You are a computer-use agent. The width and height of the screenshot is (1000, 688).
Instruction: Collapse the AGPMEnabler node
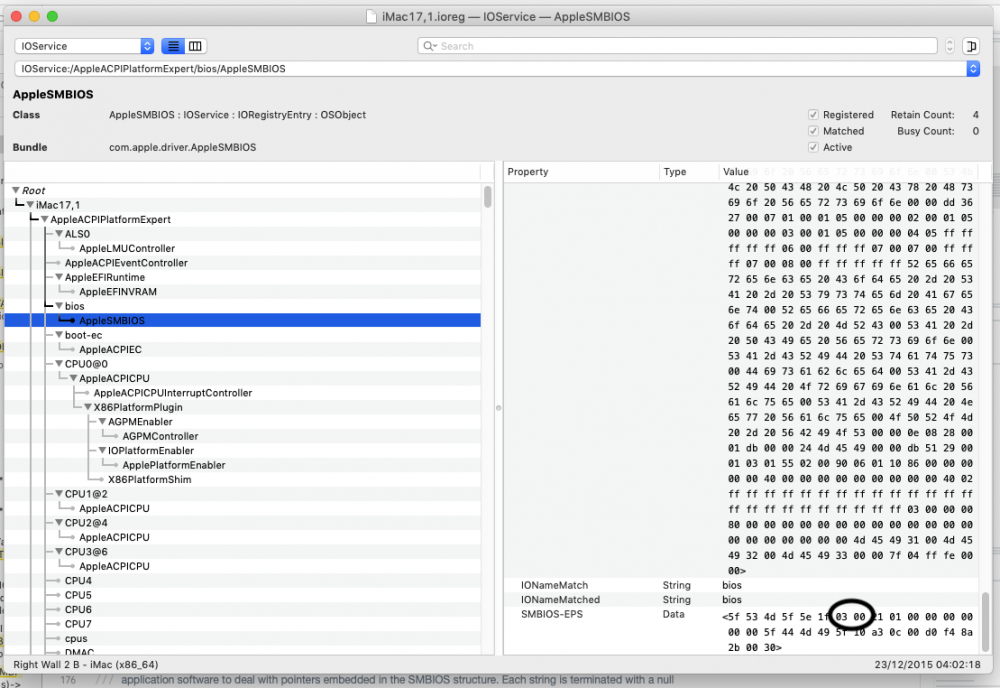click(x=102, y=421)
